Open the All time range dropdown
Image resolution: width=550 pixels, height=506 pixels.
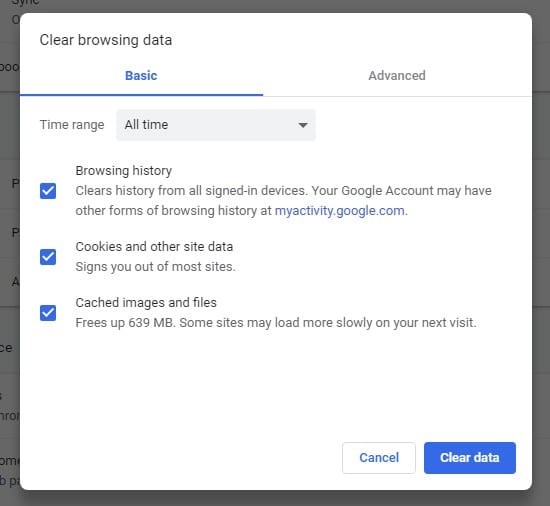coord(216,125)
